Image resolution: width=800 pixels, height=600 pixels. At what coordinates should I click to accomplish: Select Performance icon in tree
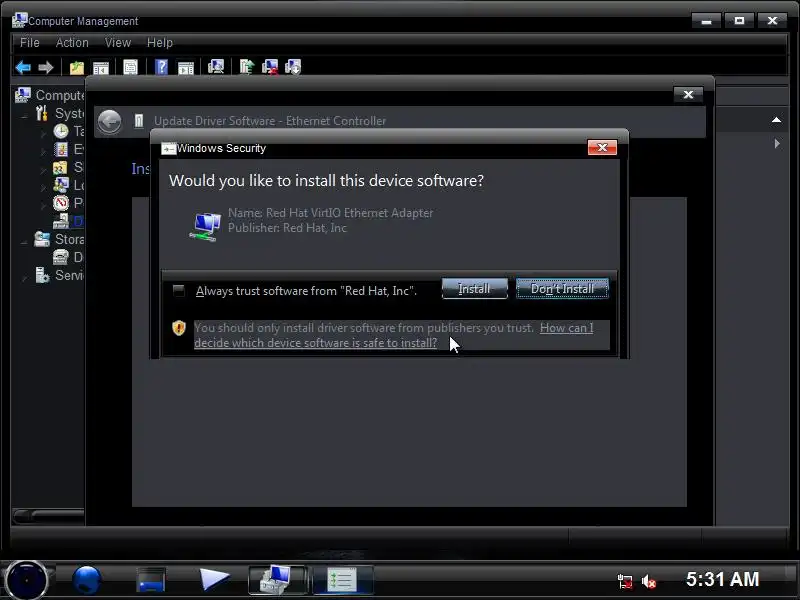tap(61, 203)
